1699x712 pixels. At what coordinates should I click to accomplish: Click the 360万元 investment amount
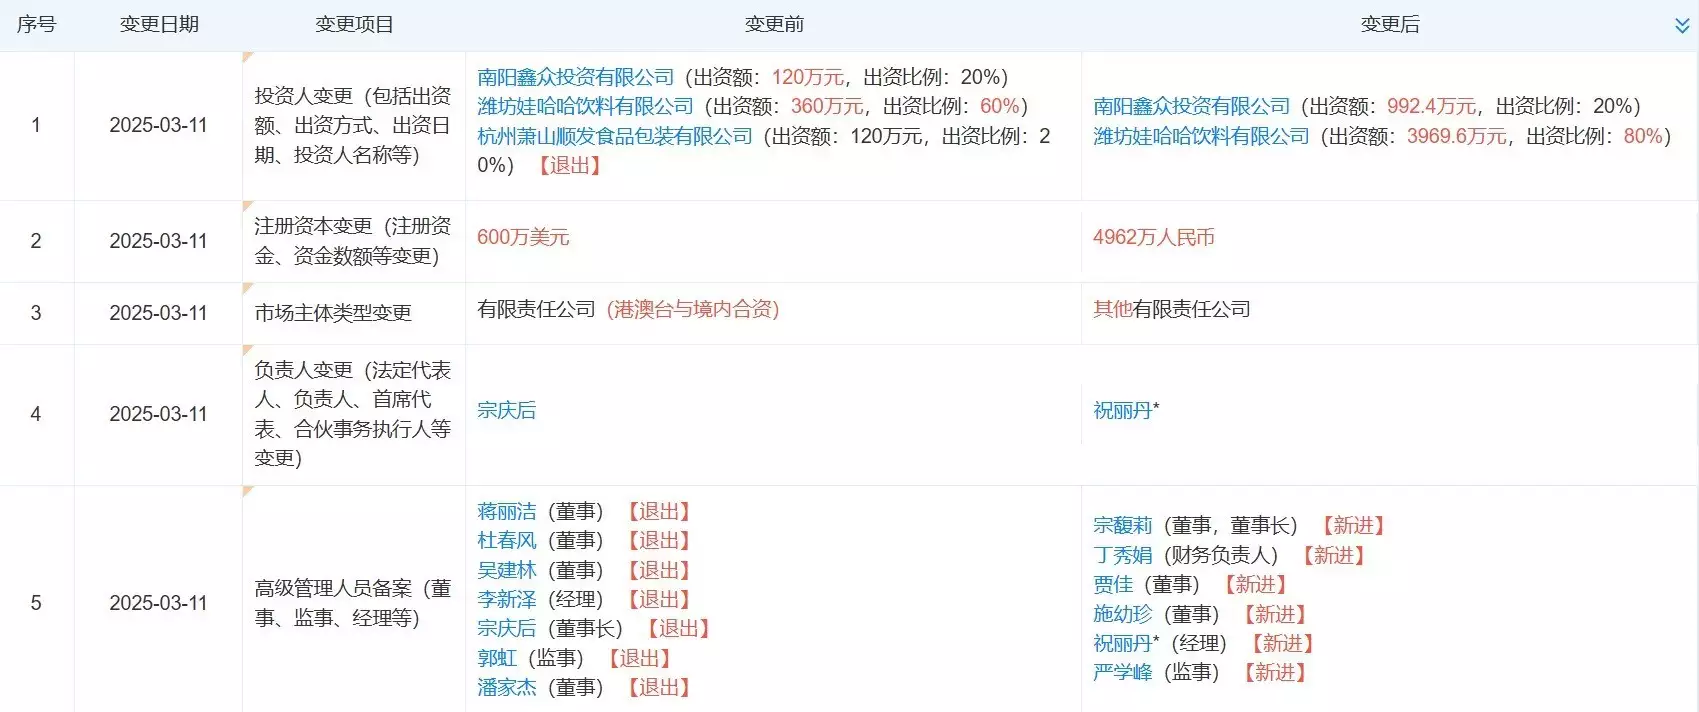coord(827,106)
